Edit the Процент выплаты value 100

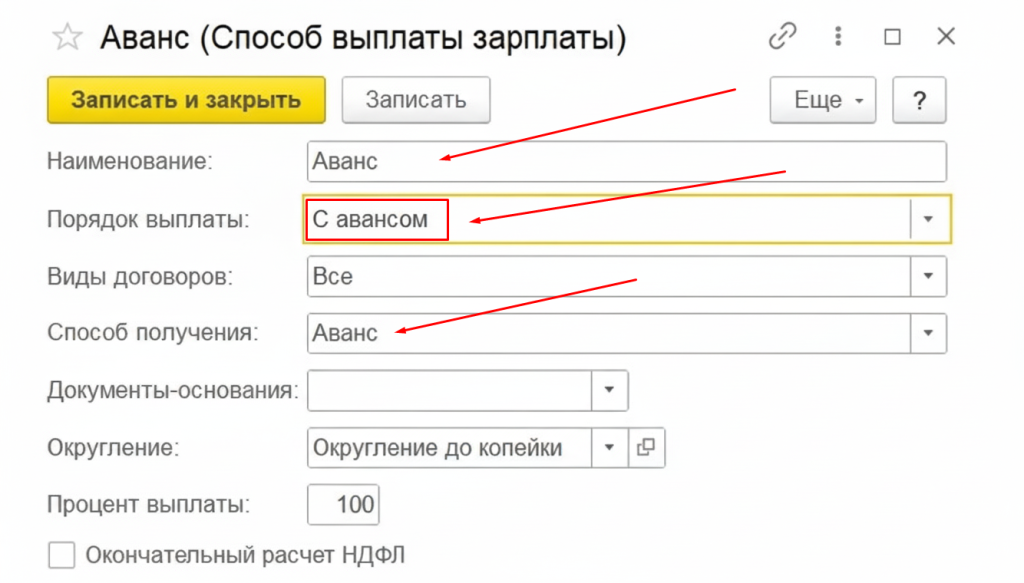click(x=344, y=505)
